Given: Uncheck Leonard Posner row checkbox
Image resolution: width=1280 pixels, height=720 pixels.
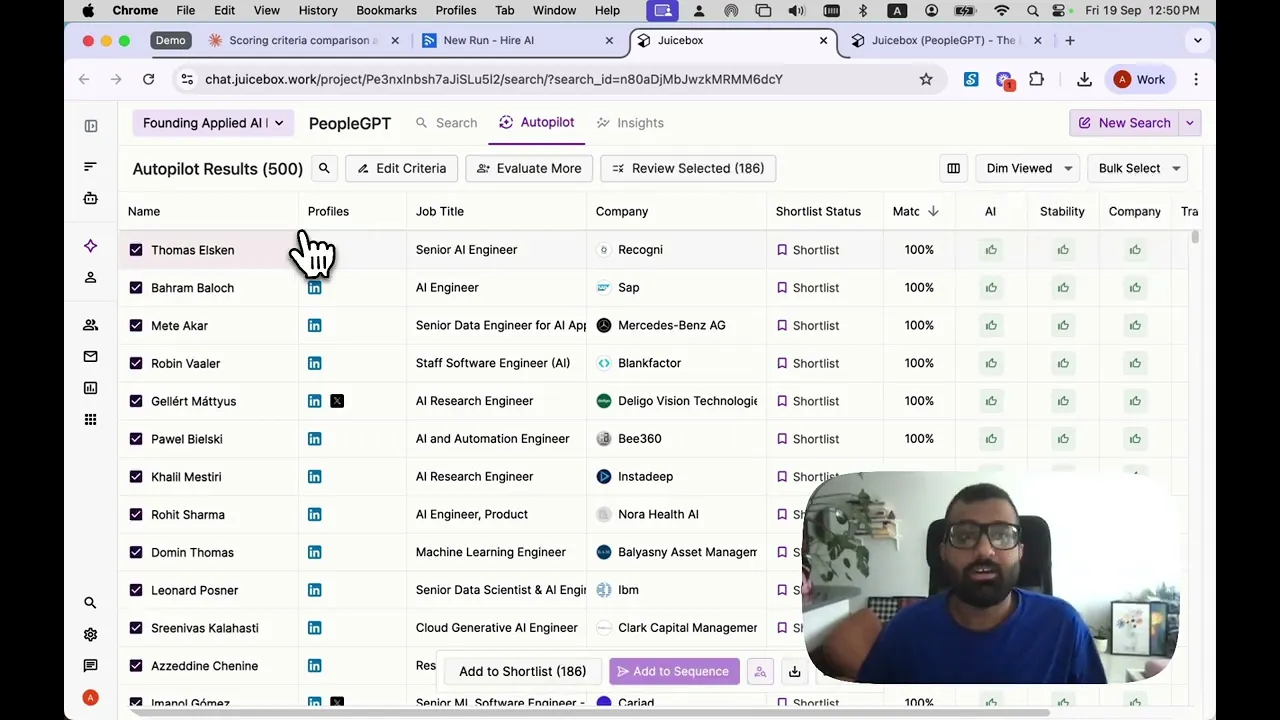Looking at the screenshot, I should point(136,590).
